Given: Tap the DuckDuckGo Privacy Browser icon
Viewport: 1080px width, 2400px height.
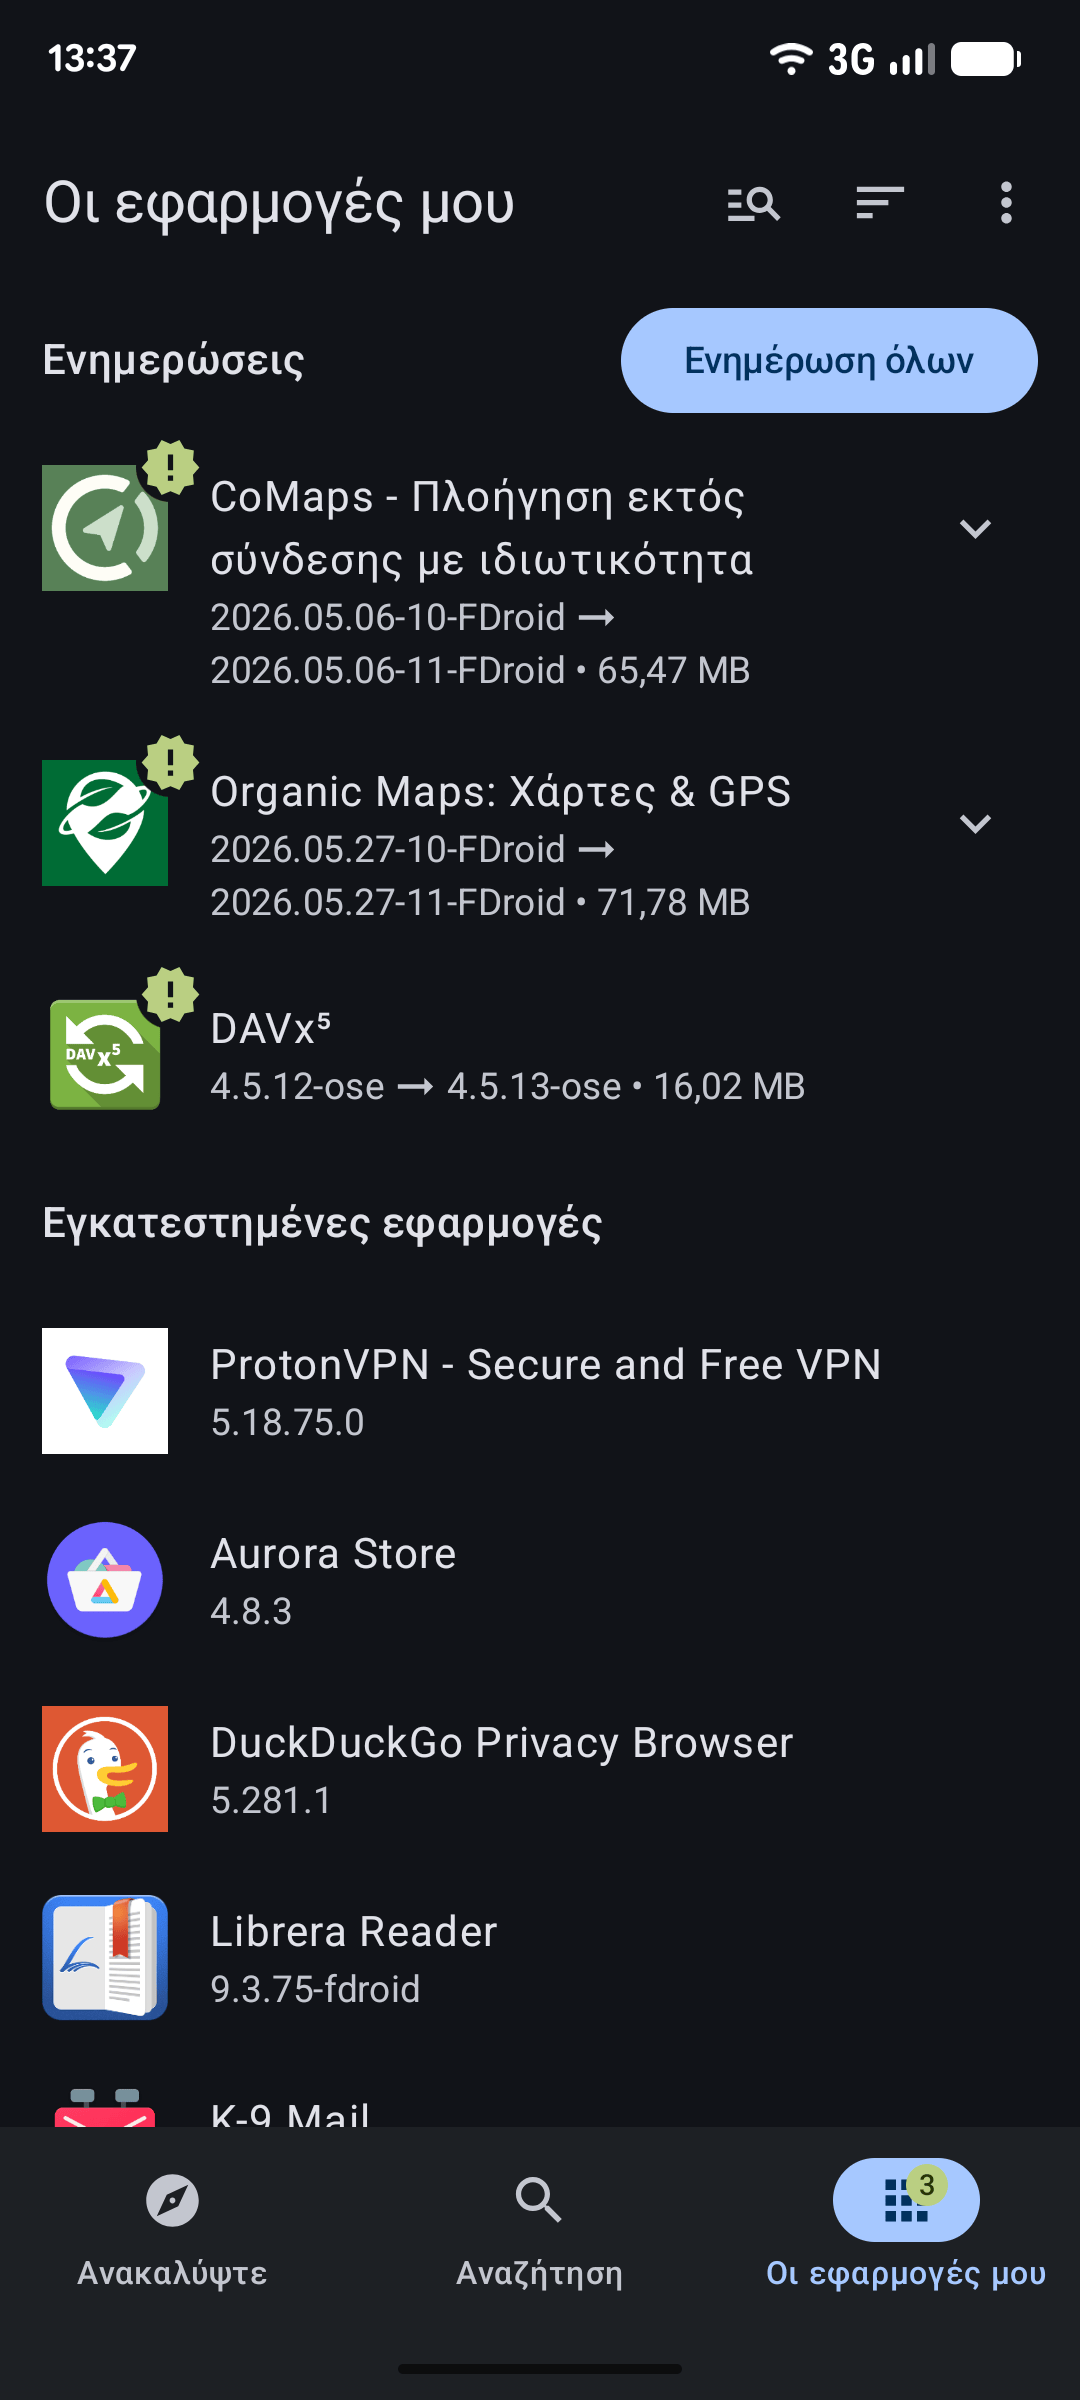Looking at the screenshot, I should pos(105,1769).
